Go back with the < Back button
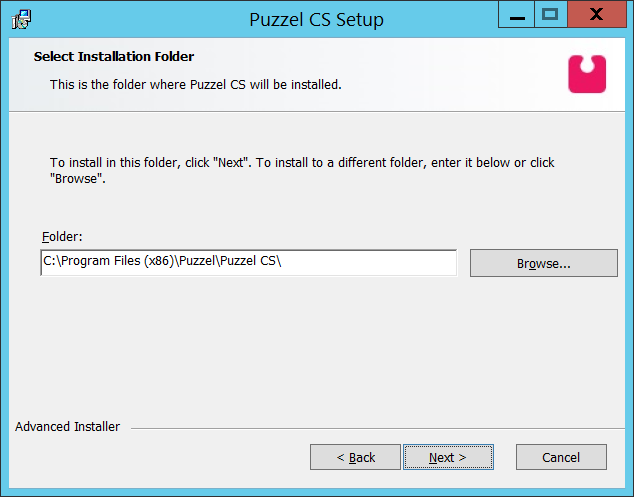Viewport: 634px width, 497px height. pyautogui.click(x=355, y=457)
